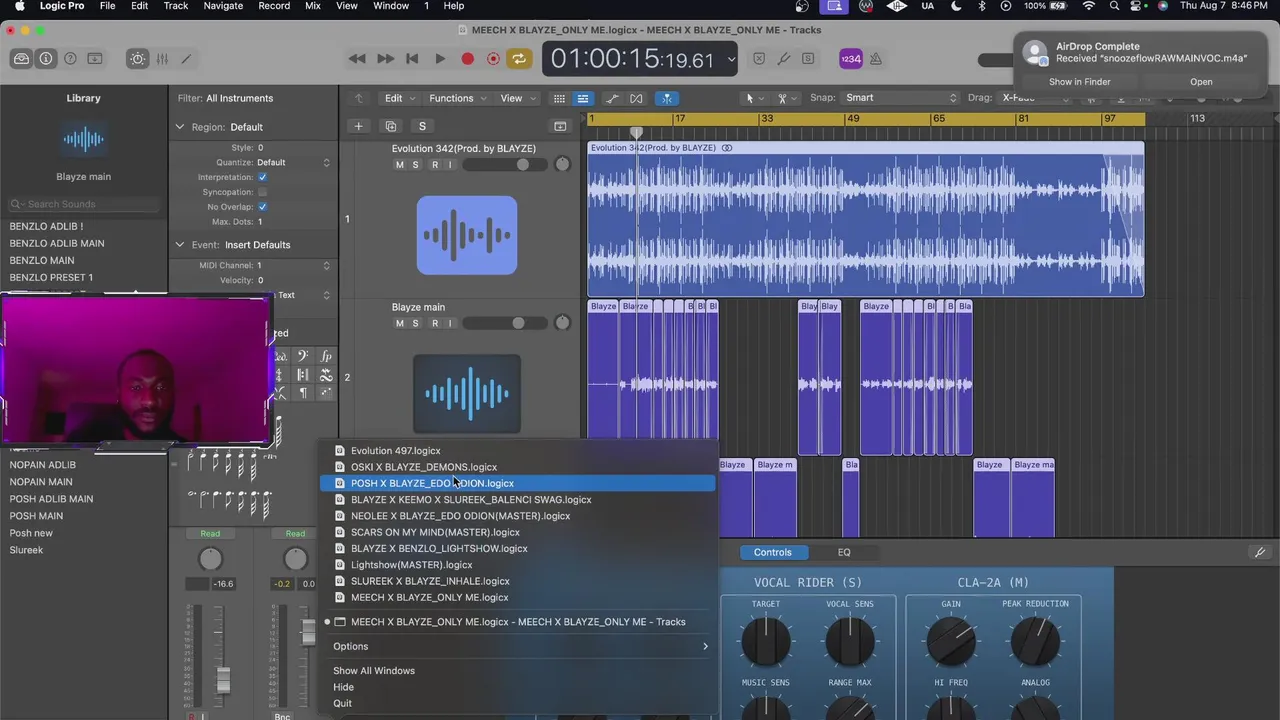1280x720 pixels.
Task: Open the Quantize Default popup
Action: click(292, 162)
